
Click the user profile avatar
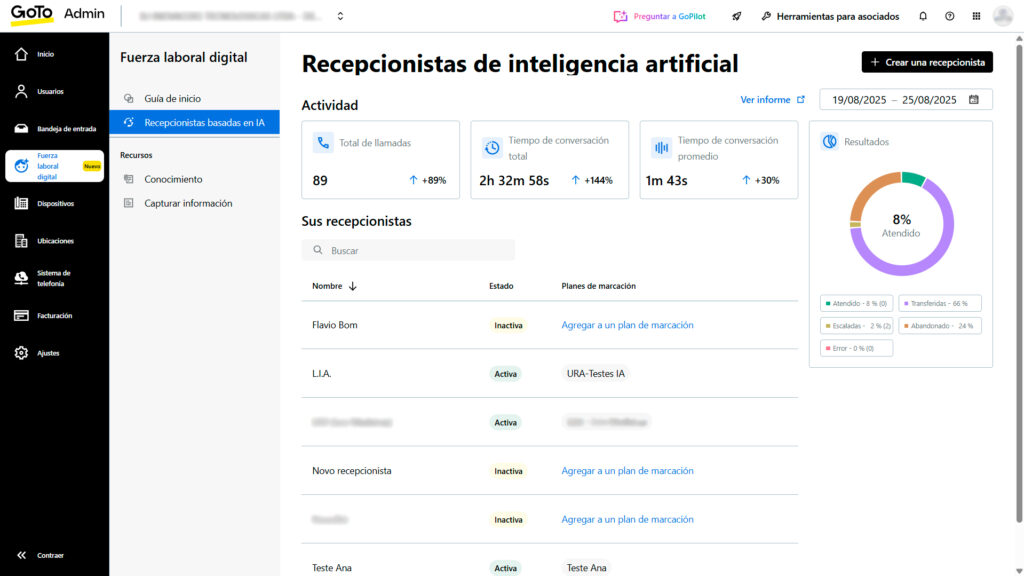(x=1003, y=16)
